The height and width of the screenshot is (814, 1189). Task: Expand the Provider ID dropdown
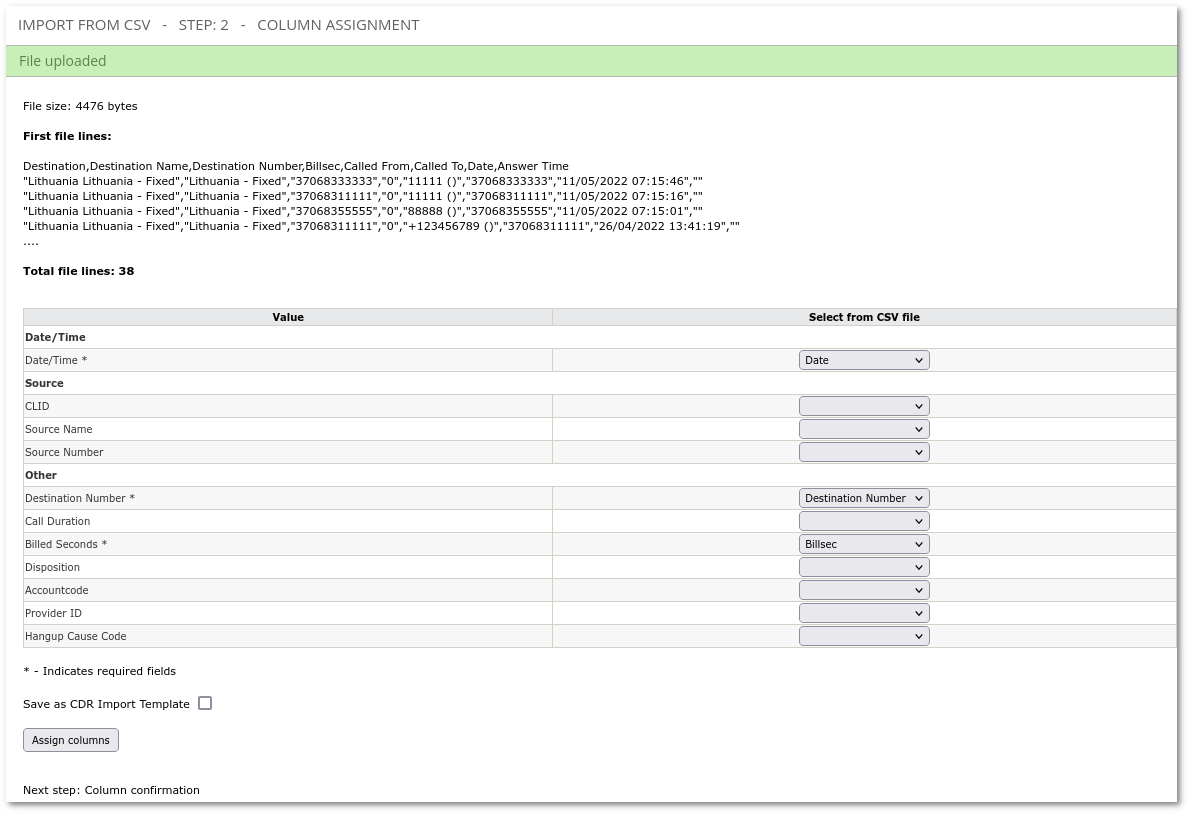pyautogui.click(x=864, y=613)
